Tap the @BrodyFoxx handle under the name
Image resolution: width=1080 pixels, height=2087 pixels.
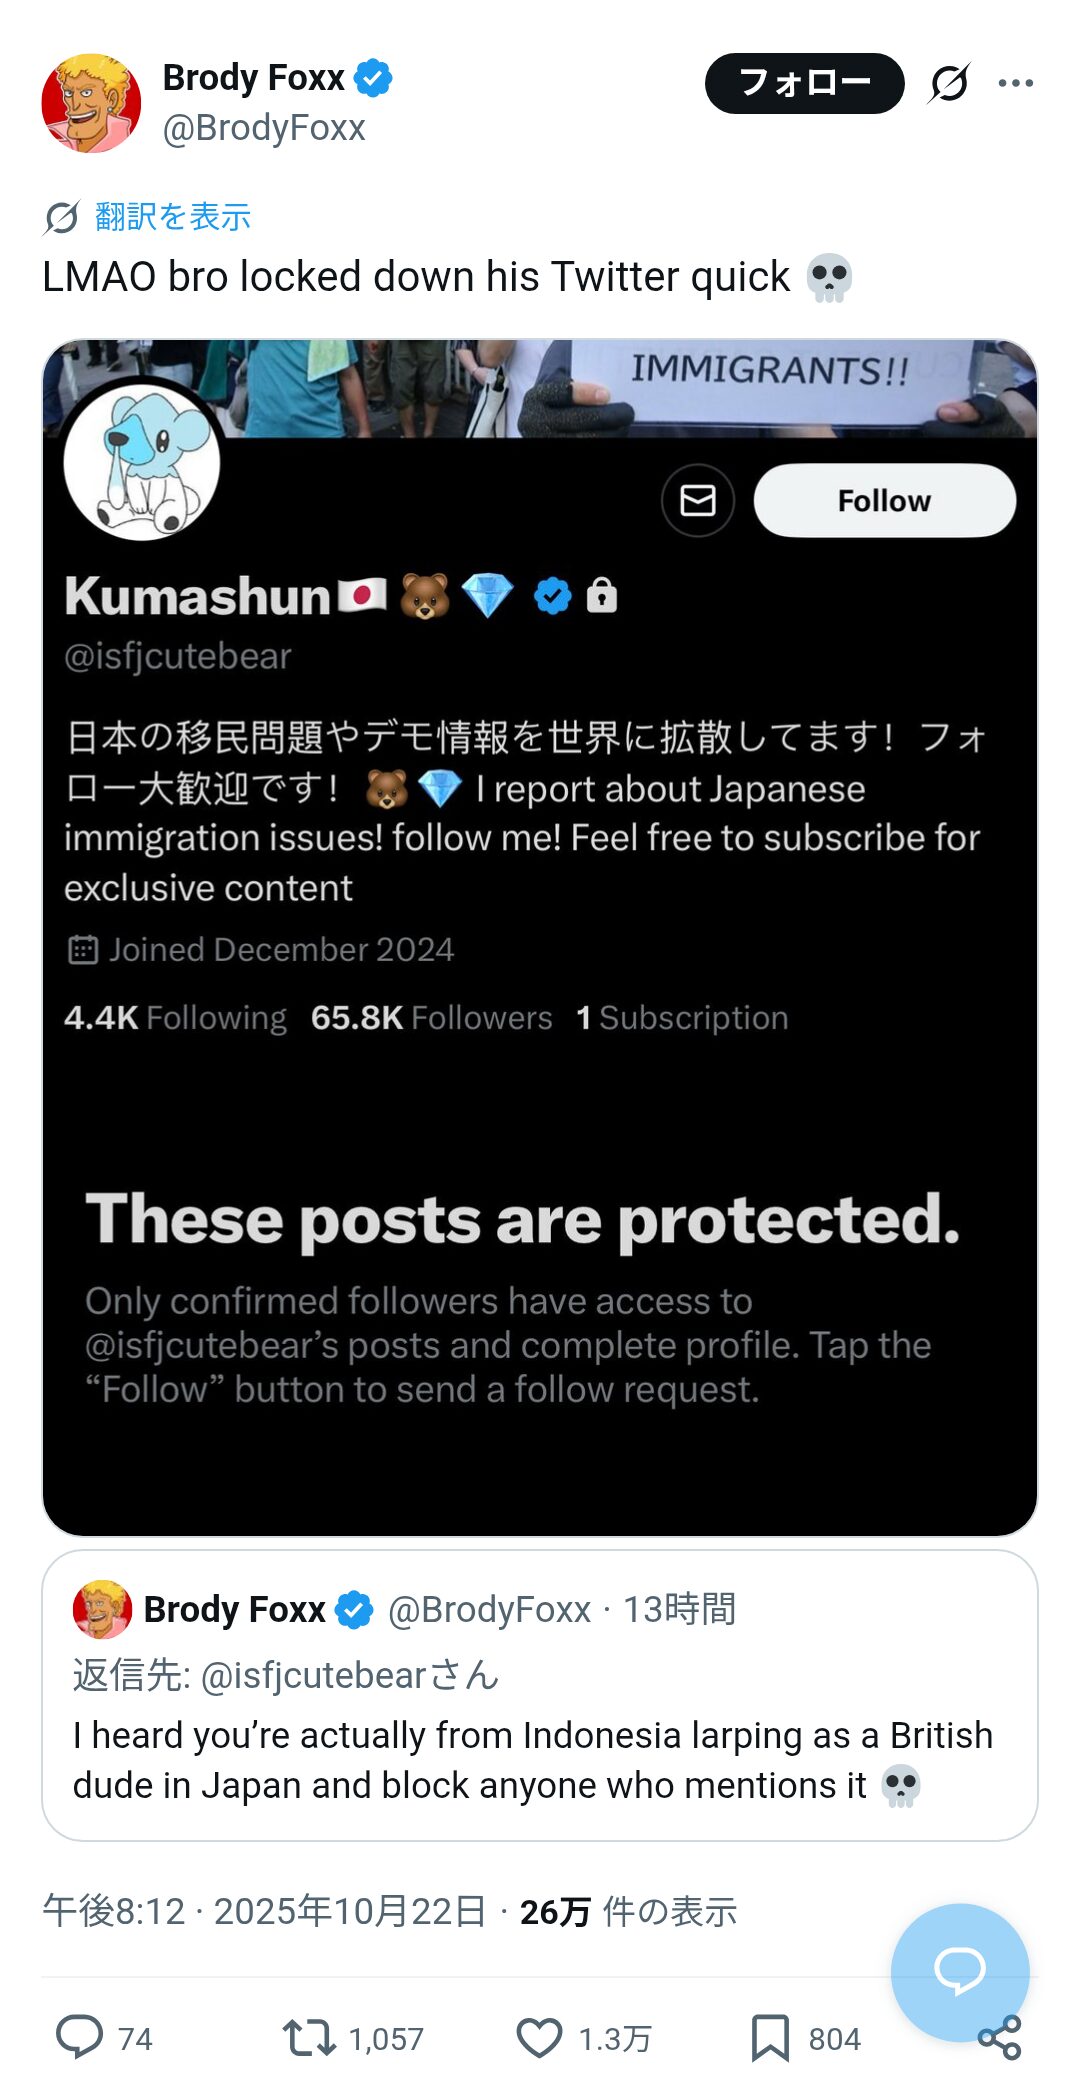pos(264,128)
